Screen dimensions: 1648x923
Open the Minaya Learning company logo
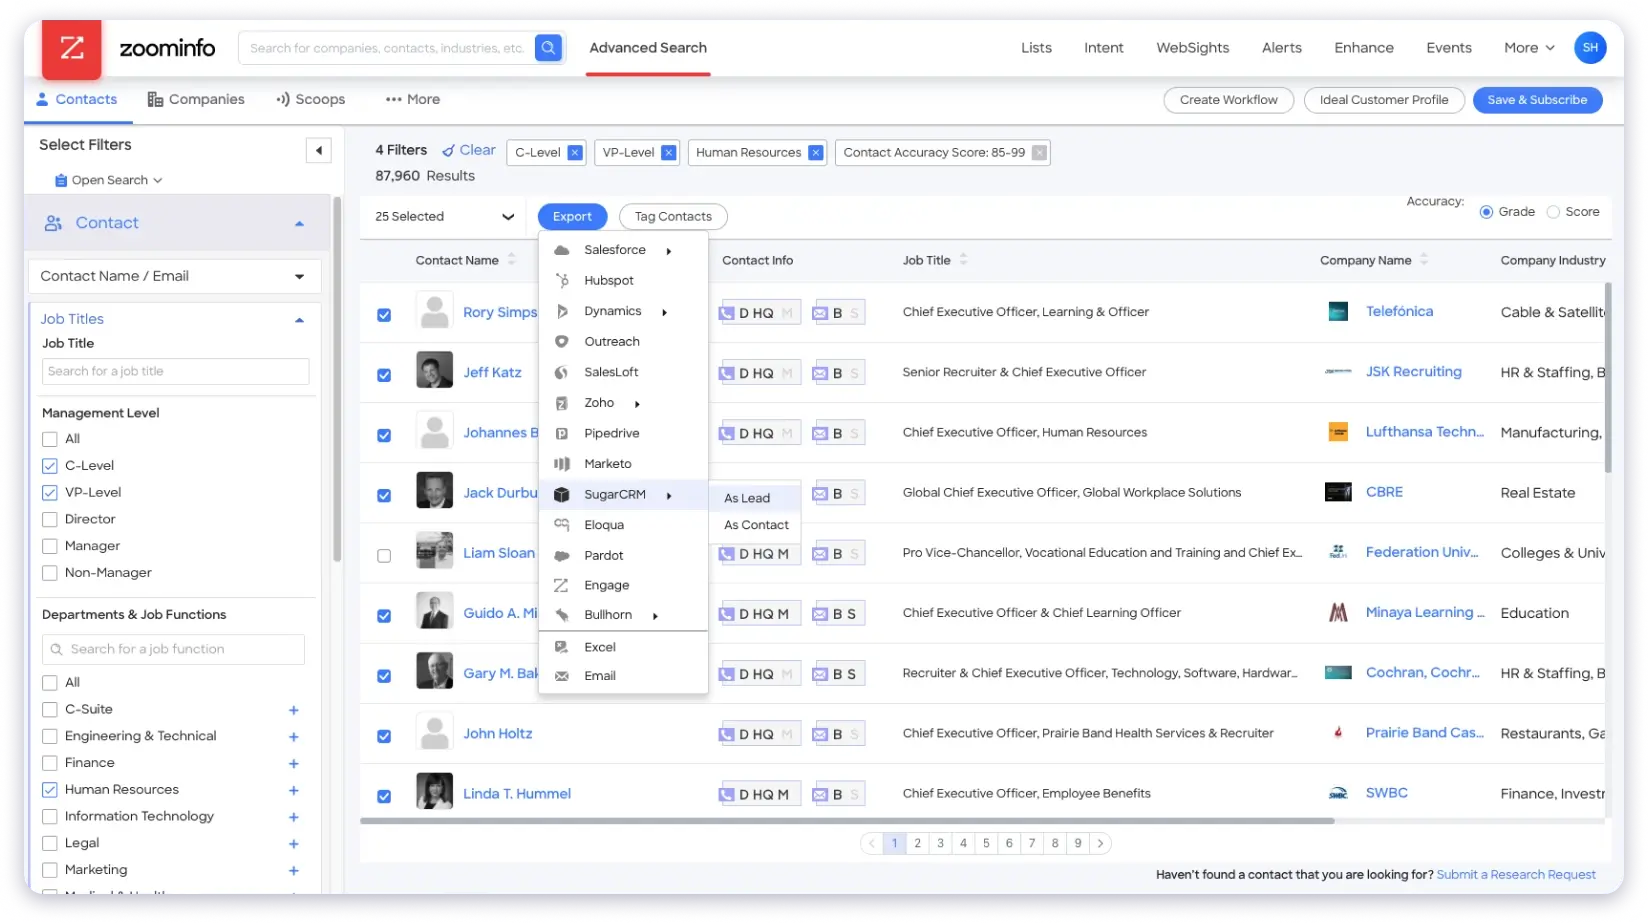(x=1338, y=612)
